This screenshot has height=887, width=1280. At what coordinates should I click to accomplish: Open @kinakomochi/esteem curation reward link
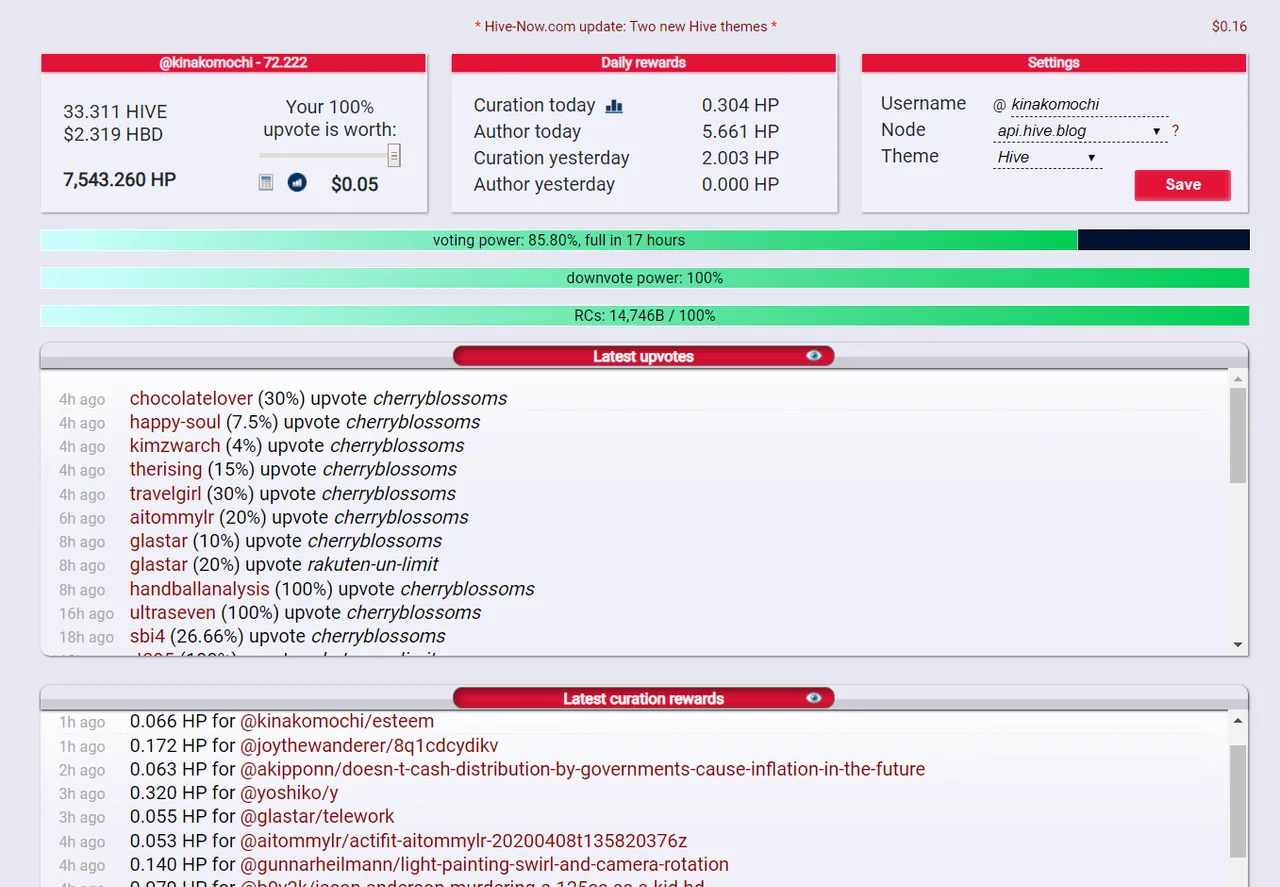coord(337,721)
